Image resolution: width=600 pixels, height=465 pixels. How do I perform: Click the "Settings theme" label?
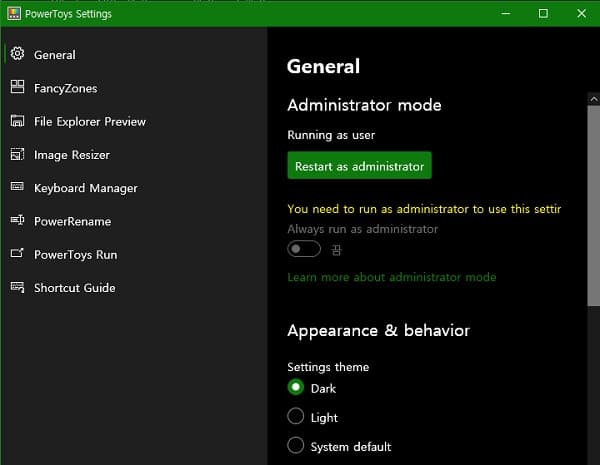pos(328,367)
